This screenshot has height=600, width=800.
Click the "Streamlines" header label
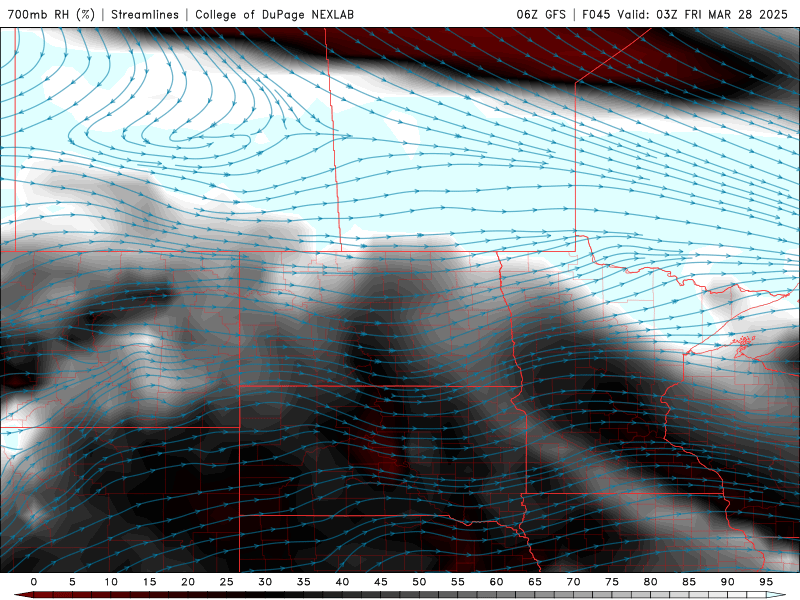[x=145, y=14]
